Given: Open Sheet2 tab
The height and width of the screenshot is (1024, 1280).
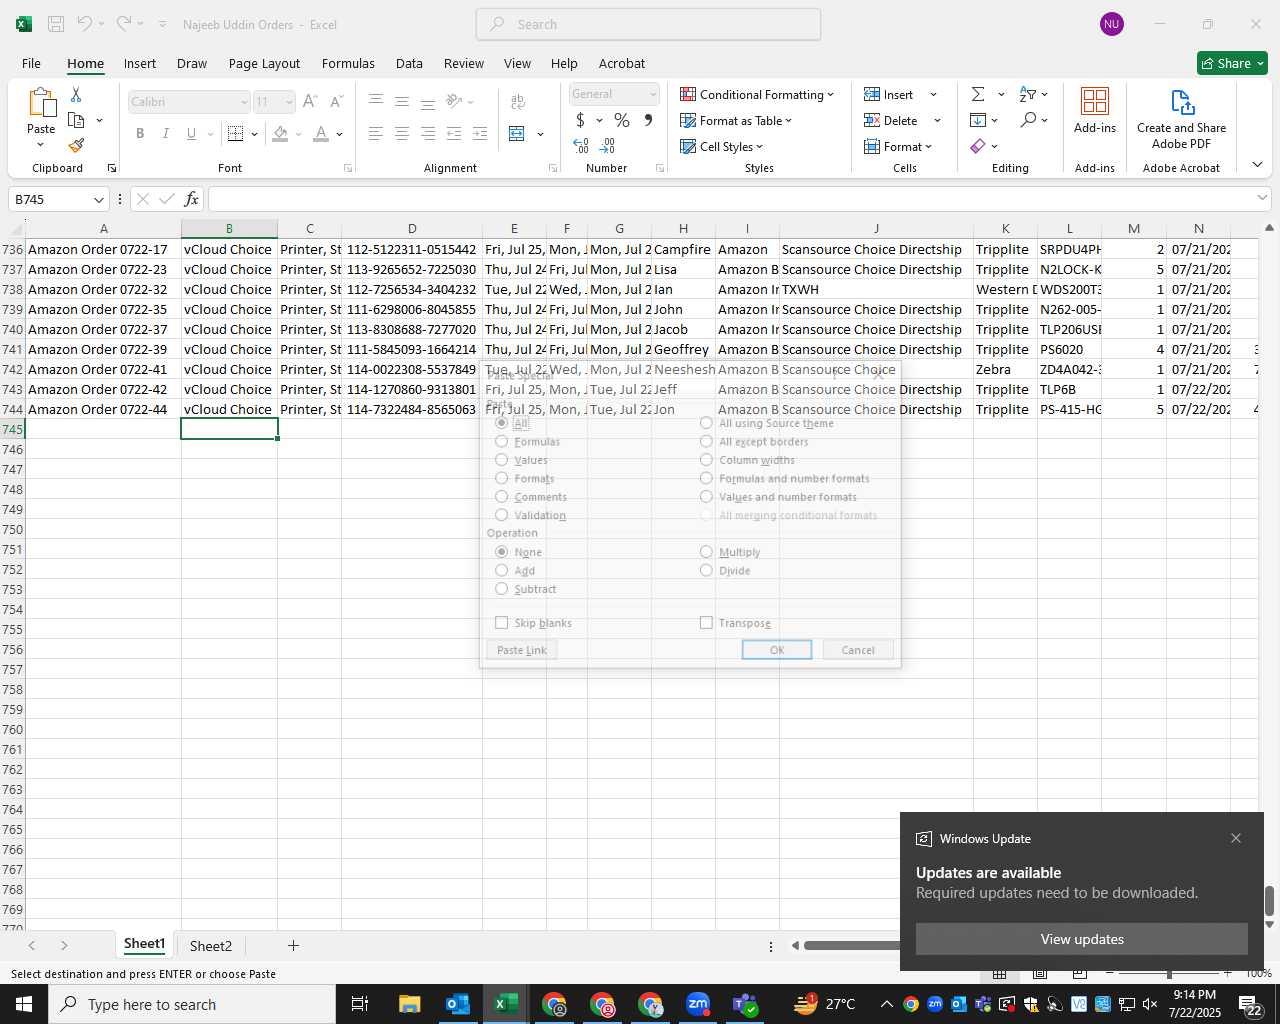Looking at the screenshot, I should coord(211,946).
